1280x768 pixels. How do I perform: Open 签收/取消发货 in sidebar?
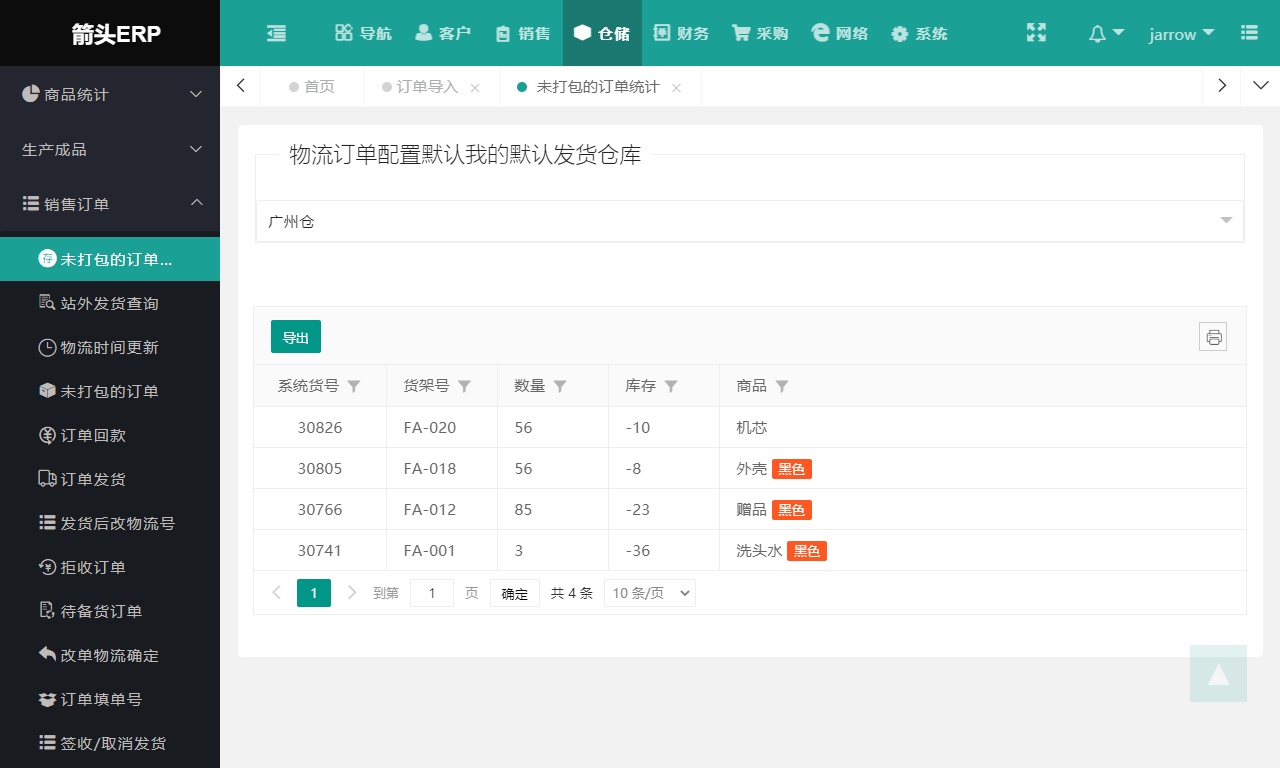pos(110,743)
